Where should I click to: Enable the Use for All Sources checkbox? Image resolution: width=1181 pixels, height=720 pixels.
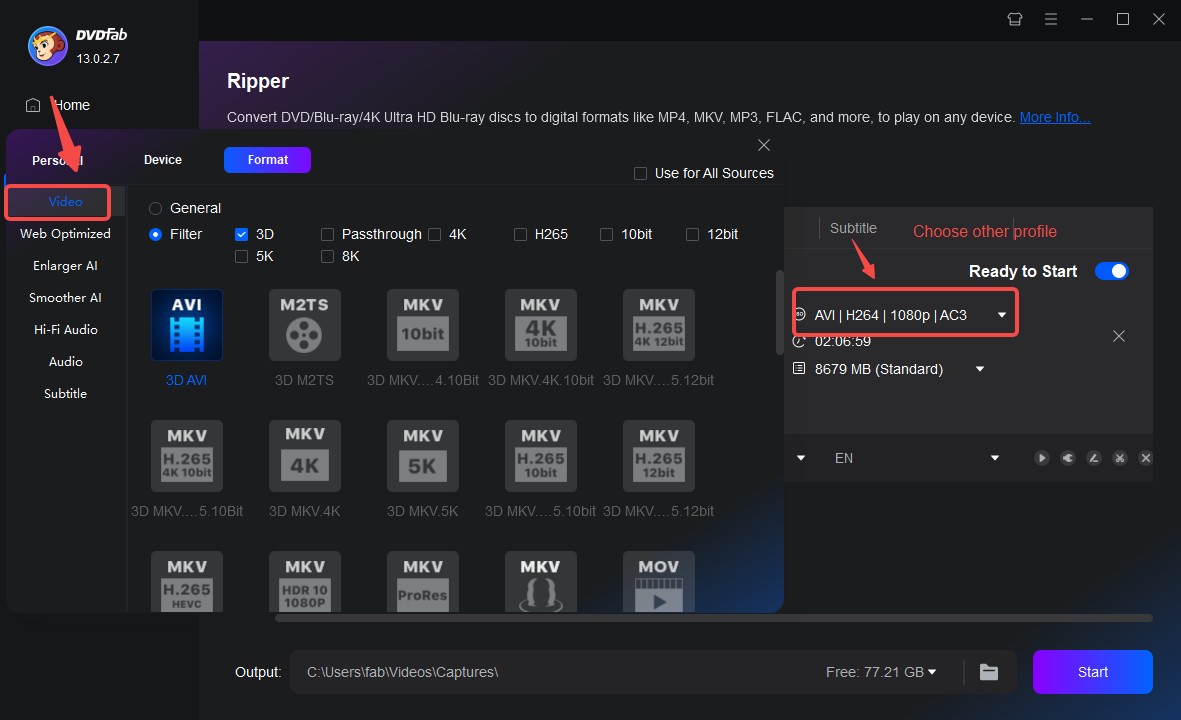[x=641, y=174]
